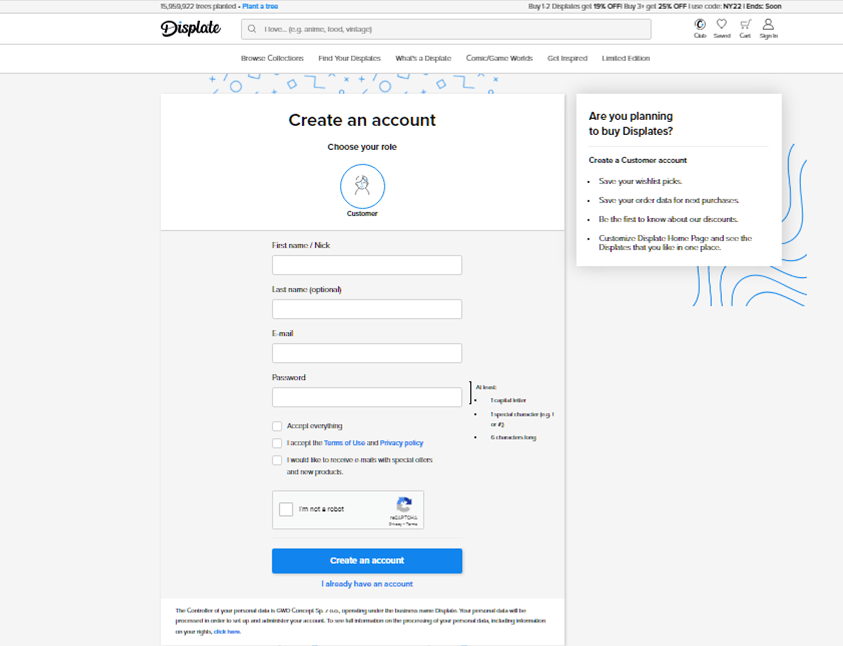Open Limited Edition menu
This screenshot has width=843, height=646.
pyautogui.click(x=626, y=58)
